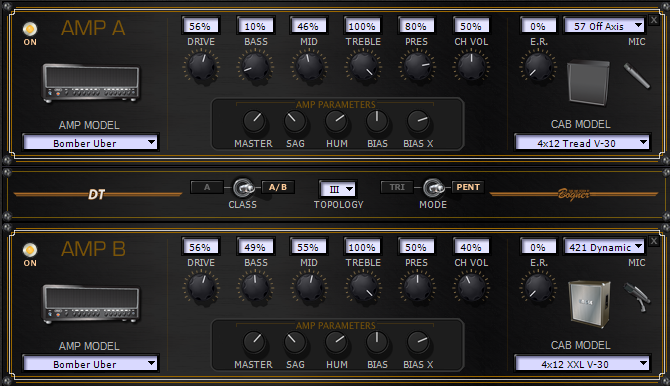Flip the CLASS toggle switch
The image size is (670, 386).
click(x=243, y=187)
